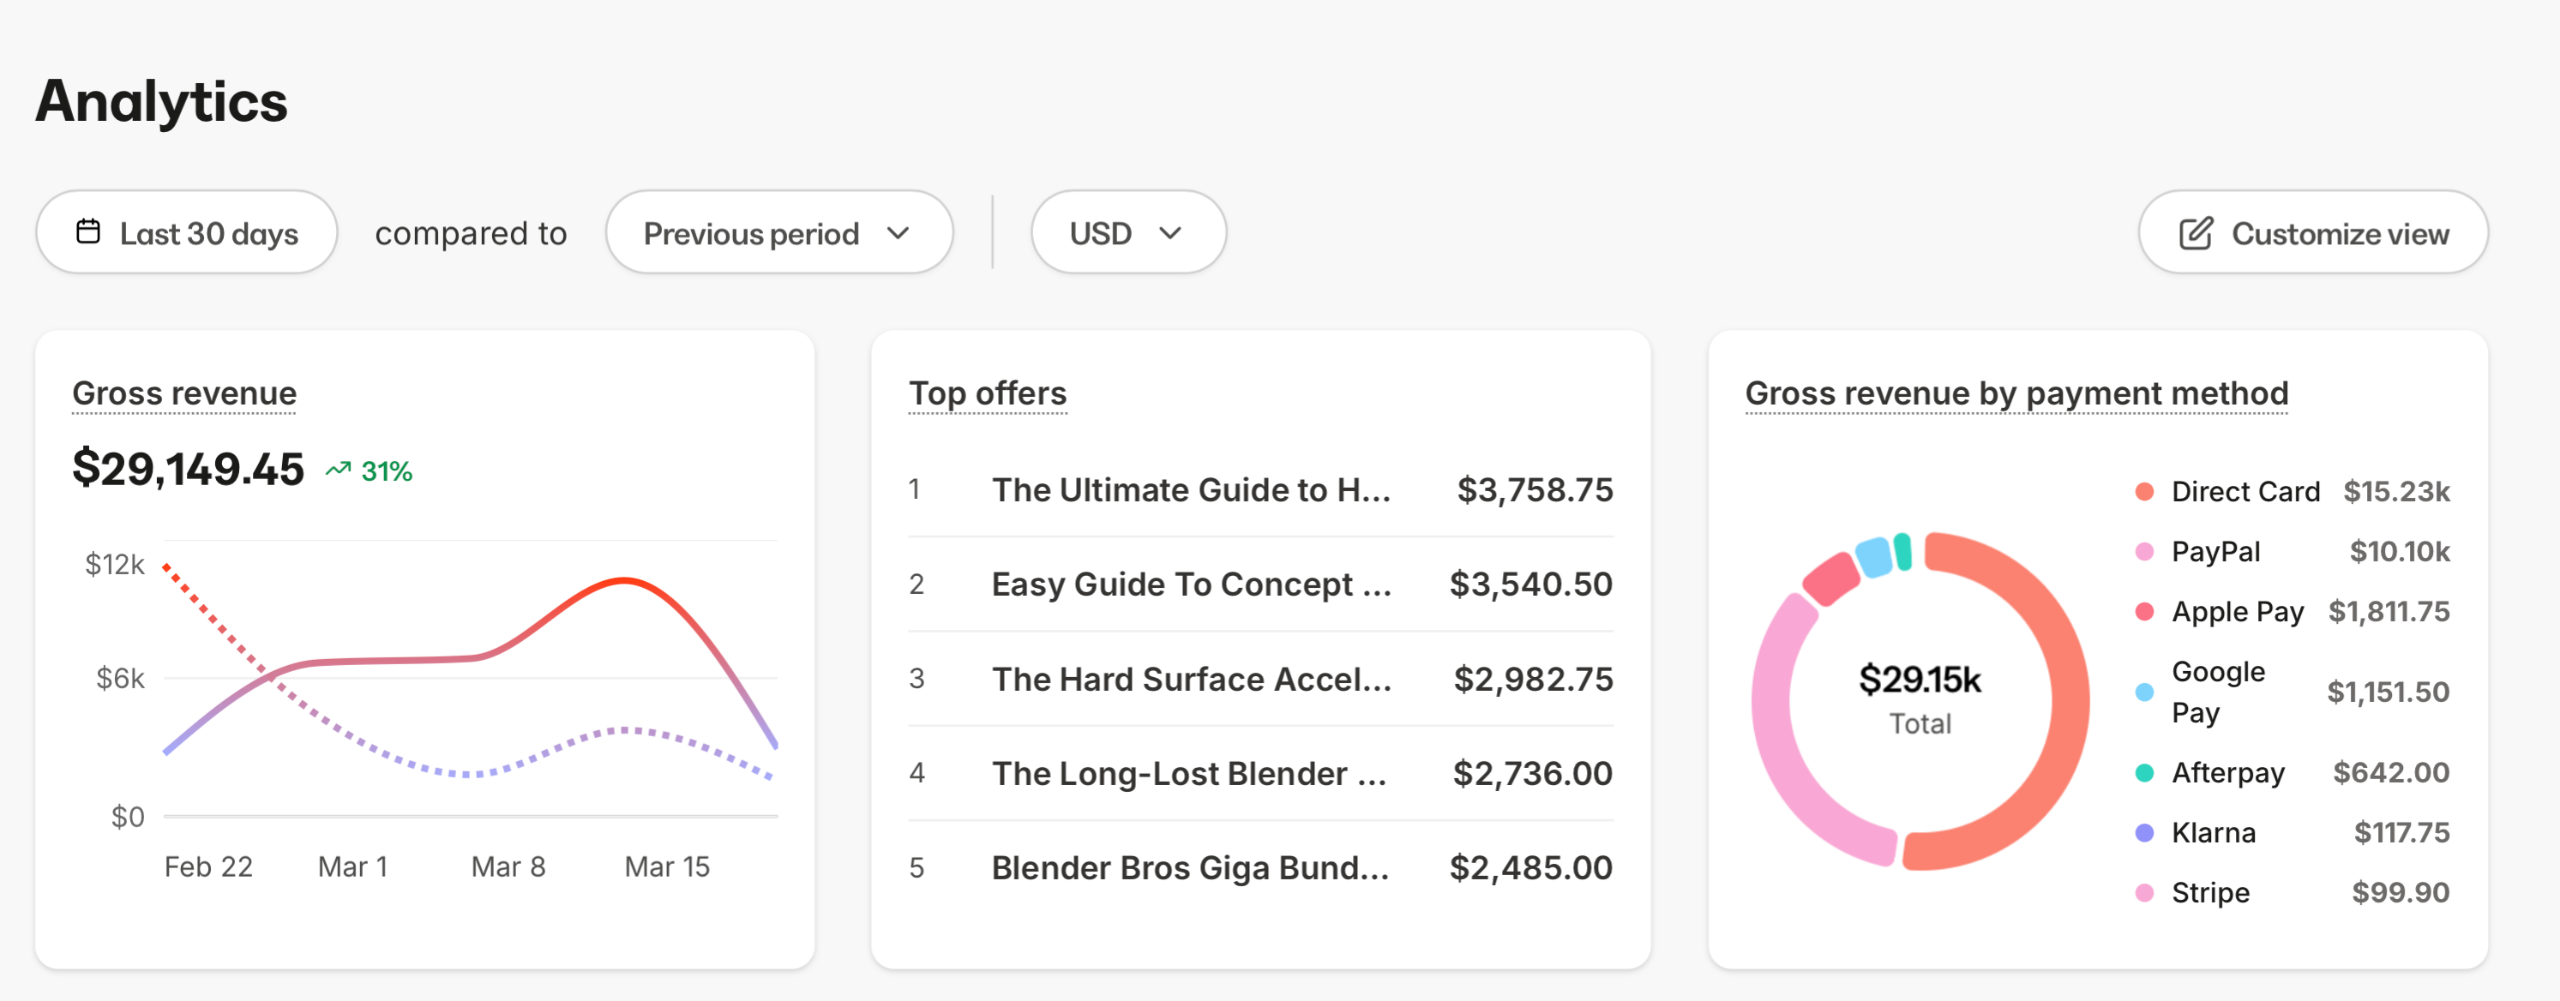The height and width of the screenshot is (1001, 2560).
Task: Open the Previous period dropdown
Action: point(779,232)
